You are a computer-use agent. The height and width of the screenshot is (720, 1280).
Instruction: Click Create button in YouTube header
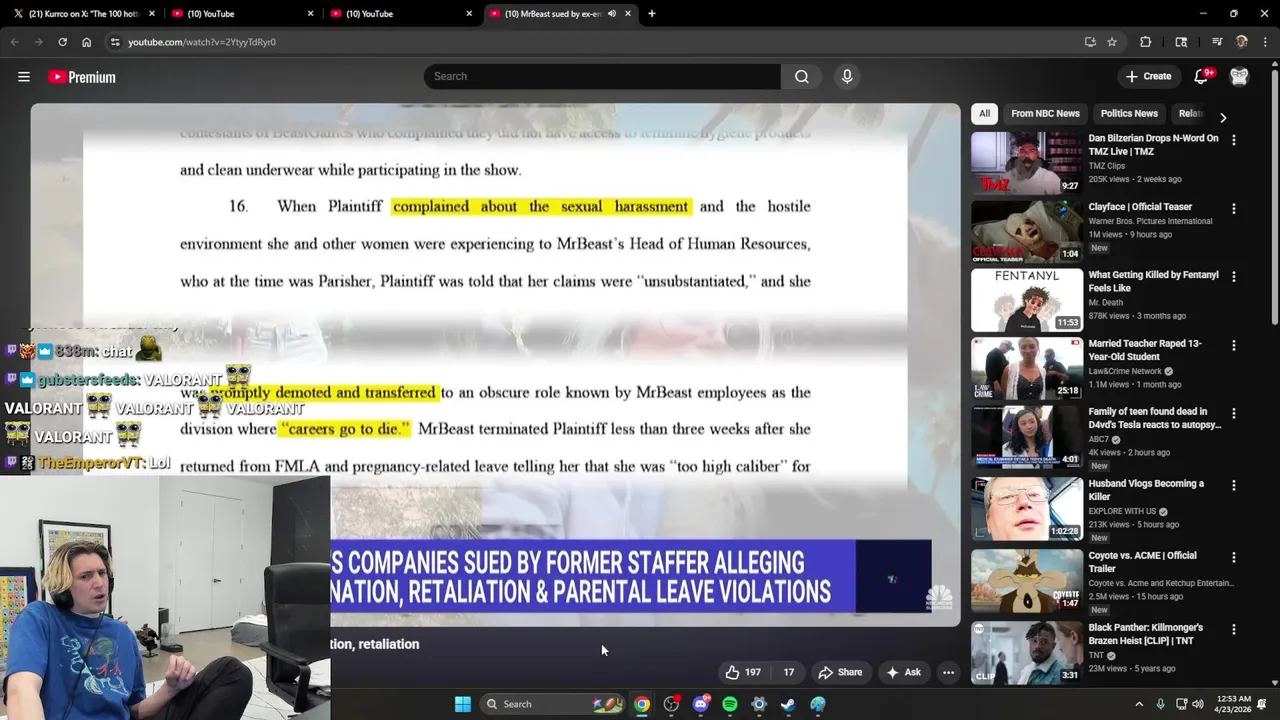(x=1148, y=77)
